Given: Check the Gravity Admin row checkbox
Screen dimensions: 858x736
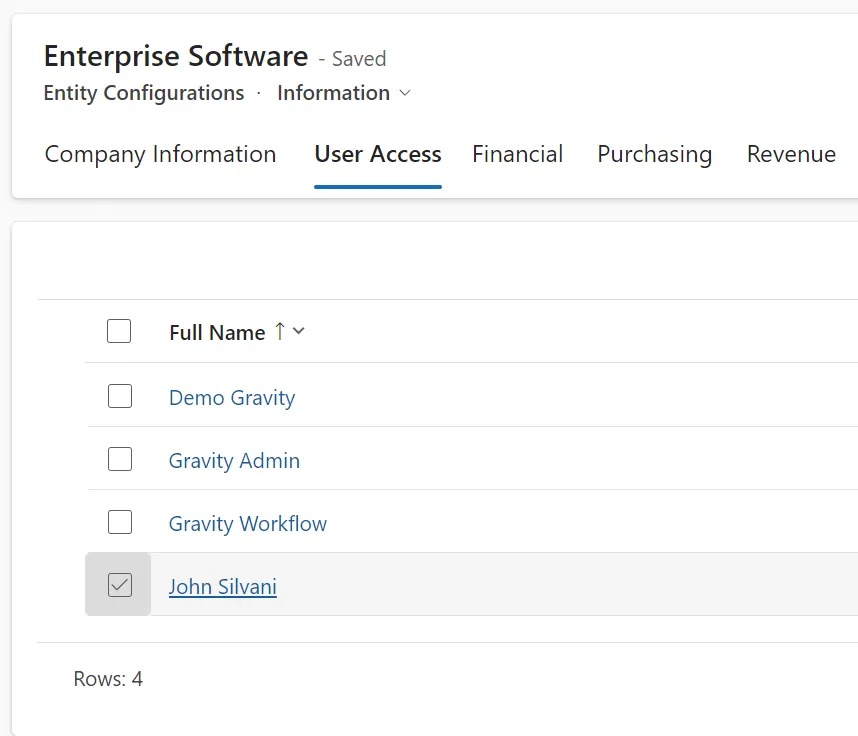Looking at the screenshot, I should [x=120, y=459].
